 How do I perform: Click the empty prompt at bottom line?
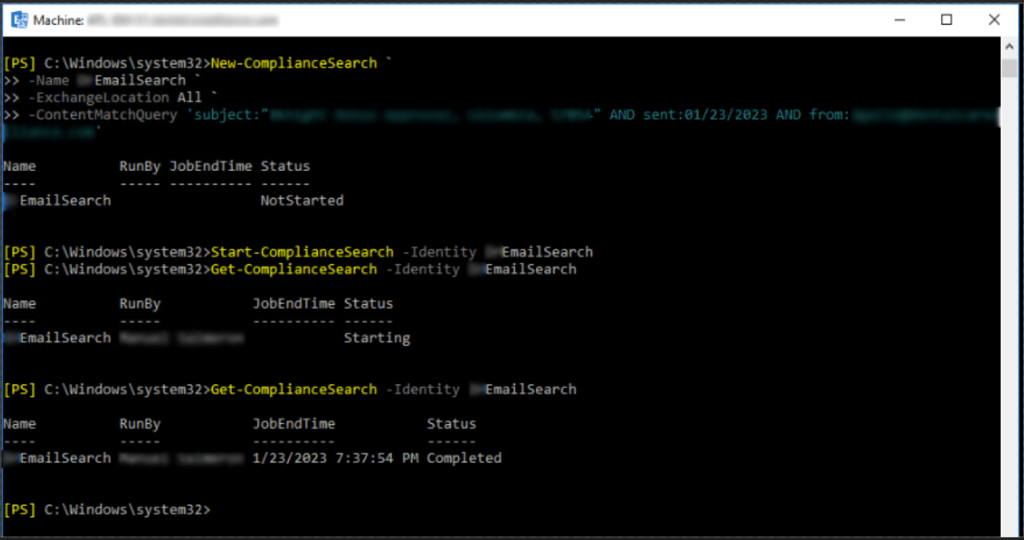click(108, 510)
